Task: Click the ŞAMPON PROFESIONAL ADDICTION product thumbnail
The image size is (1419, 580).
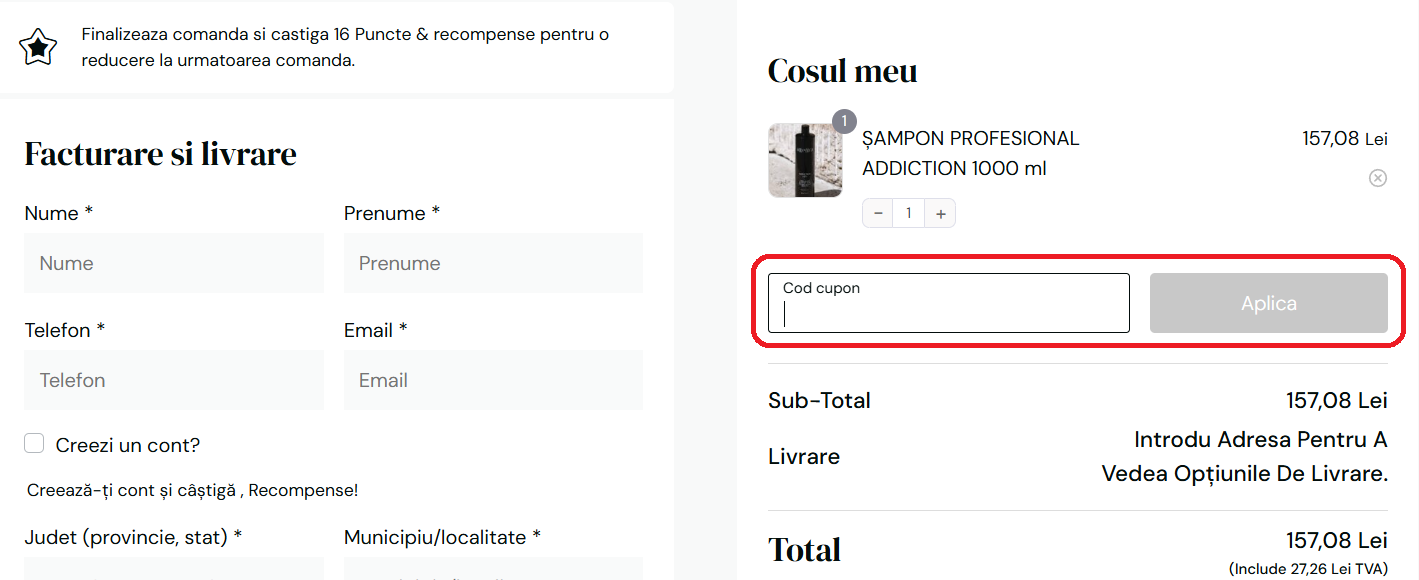Action: (x=804, y=160)
